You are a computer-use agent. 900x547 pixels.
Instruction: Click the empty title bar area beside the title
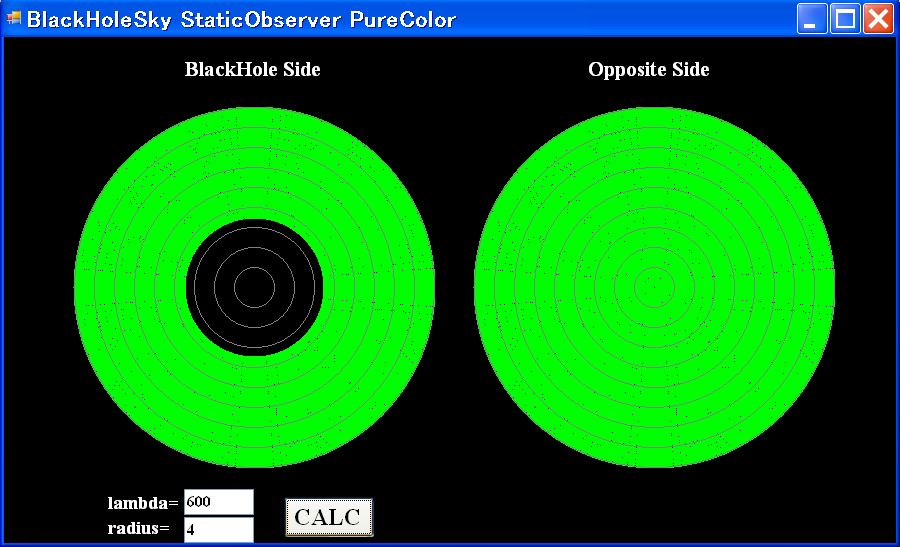click(620, 19)
